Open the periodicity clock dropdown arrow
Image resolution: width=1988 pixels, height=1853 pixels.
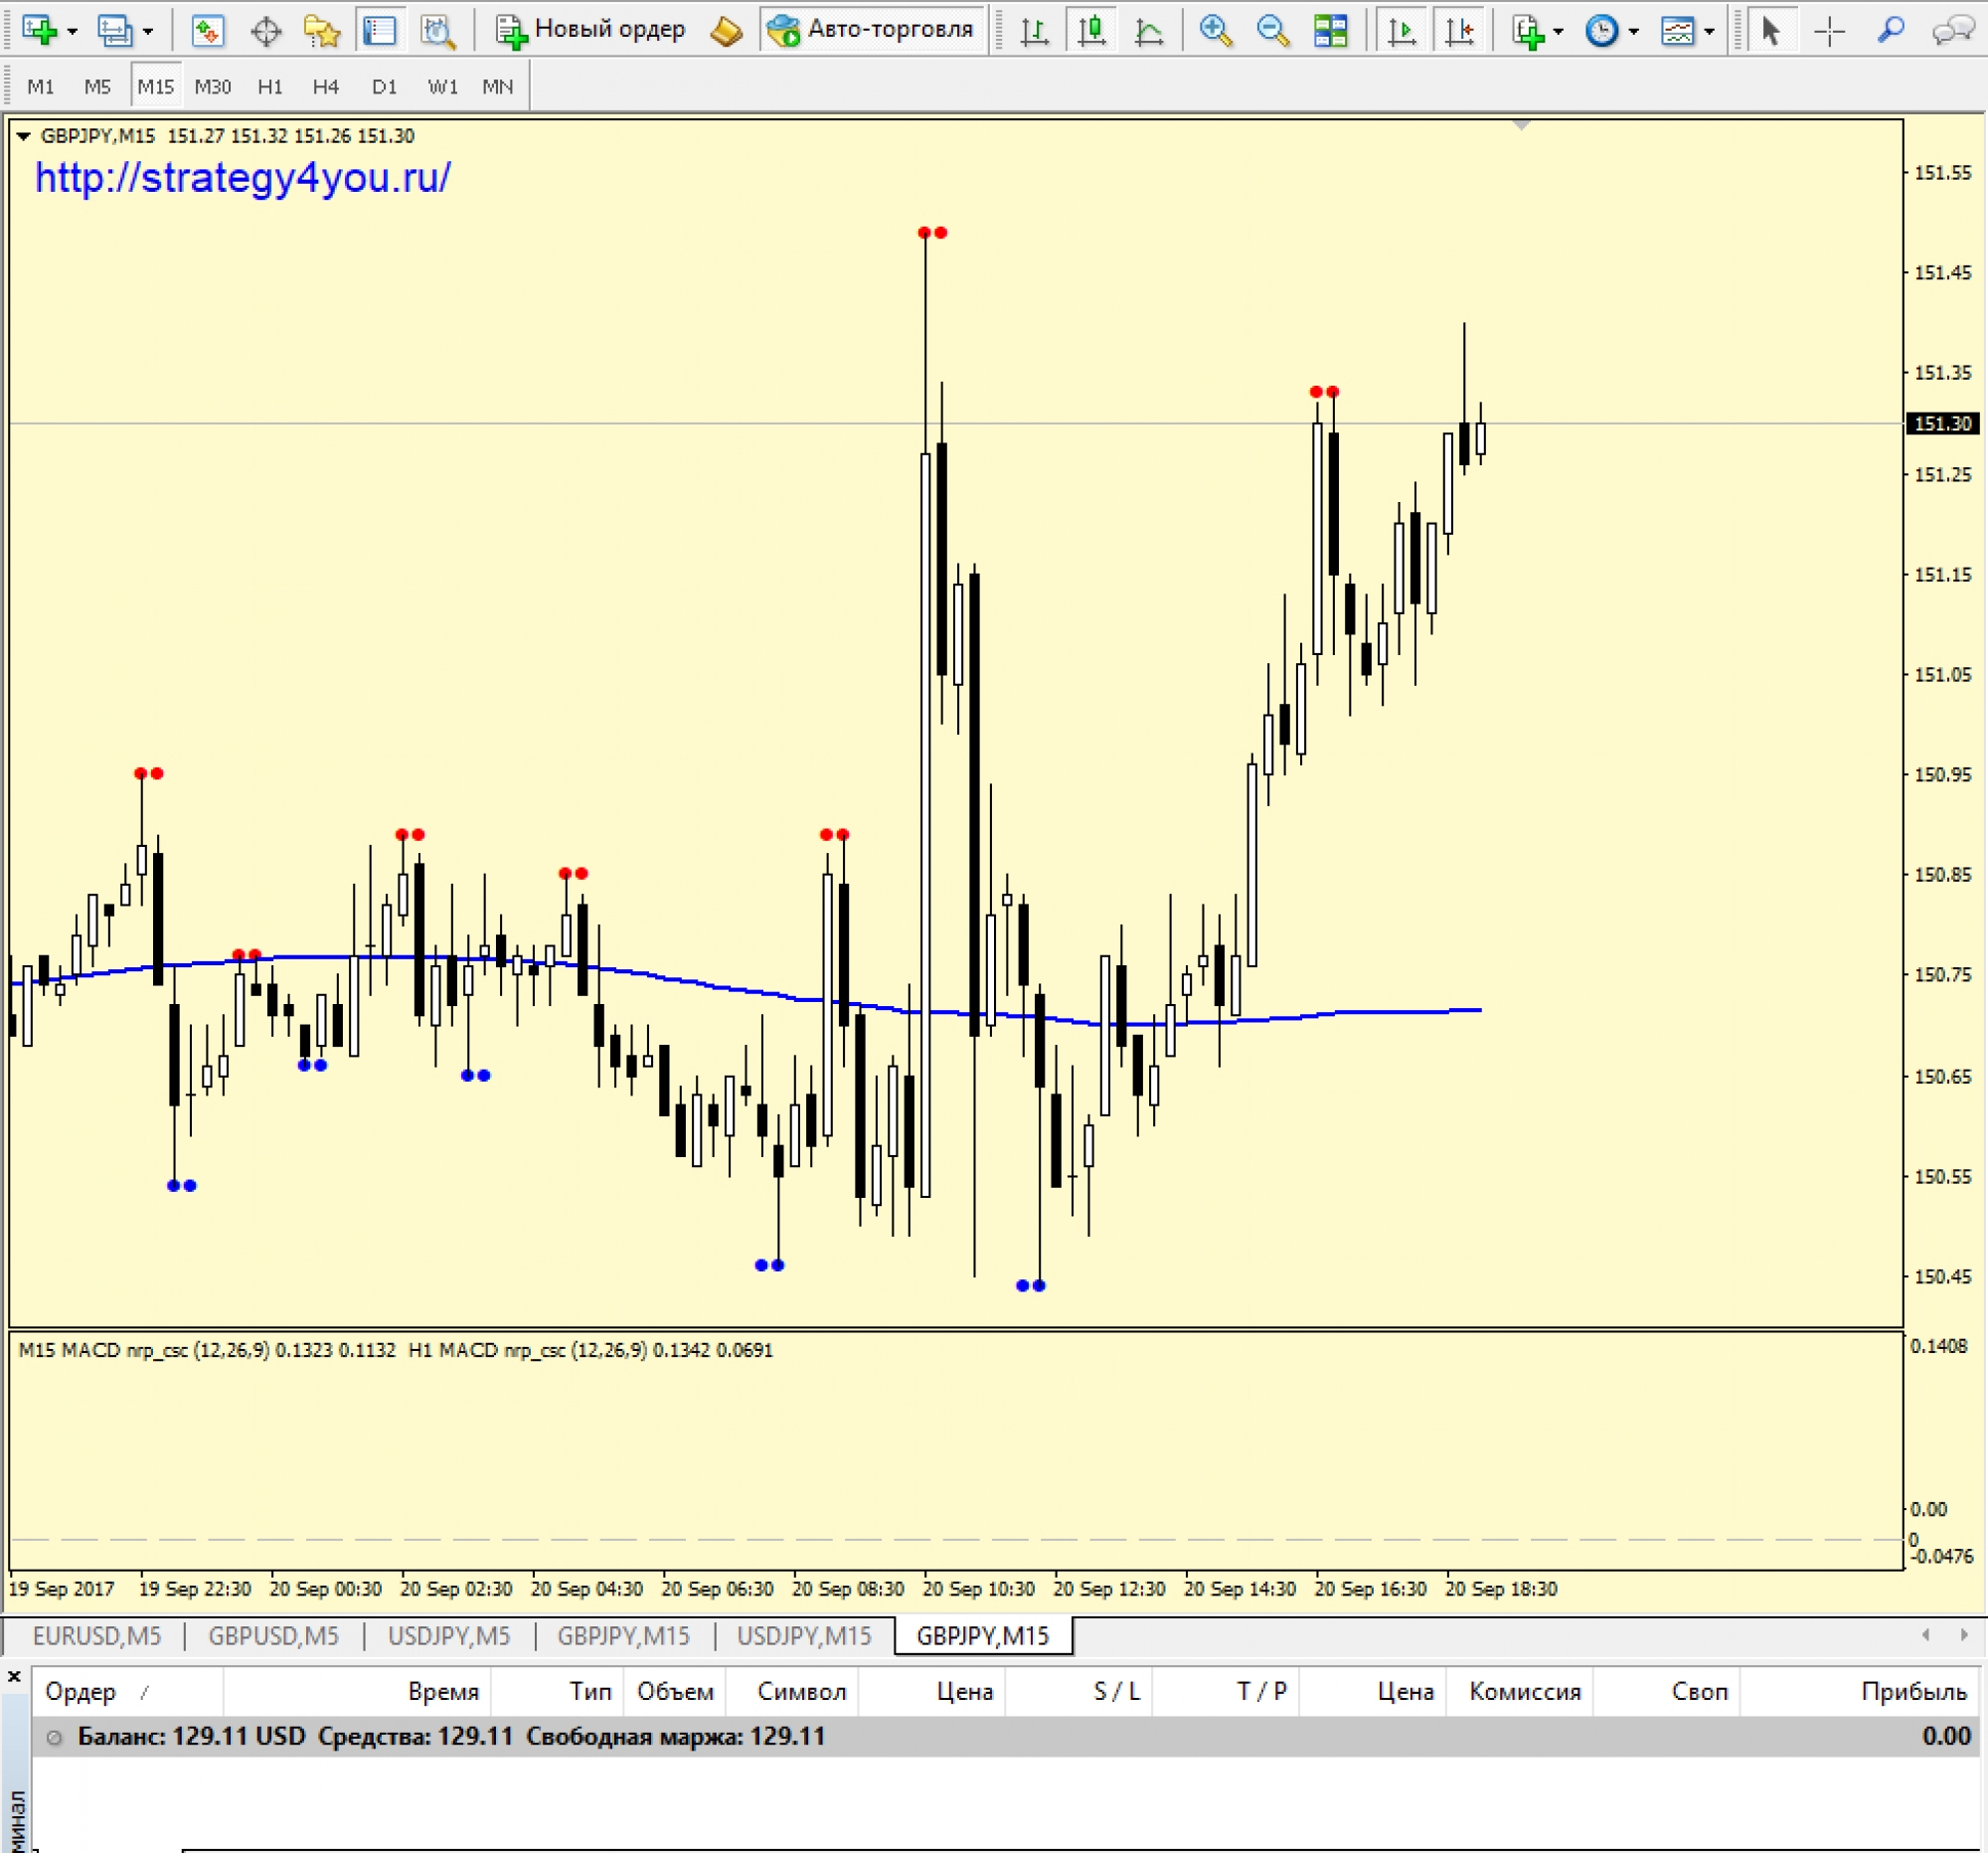click(1634, 32)
